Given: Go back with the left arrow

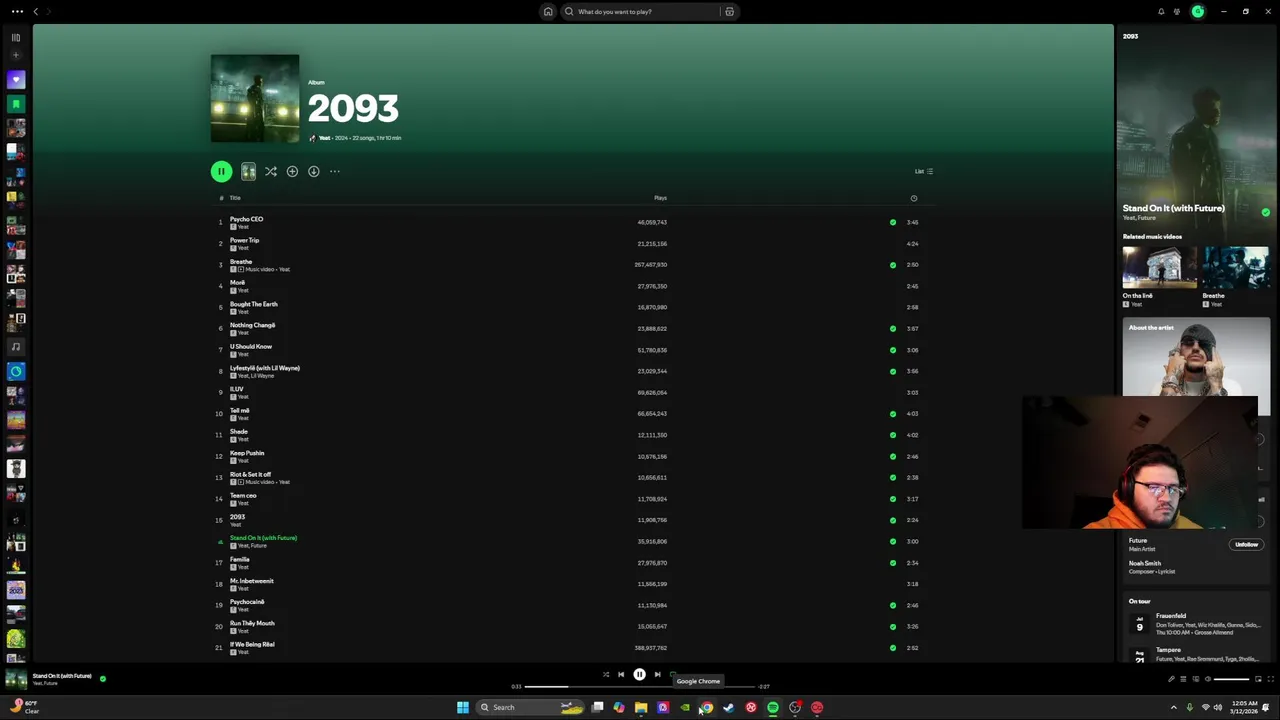Looking at the screenshot, I should (35, 11).
